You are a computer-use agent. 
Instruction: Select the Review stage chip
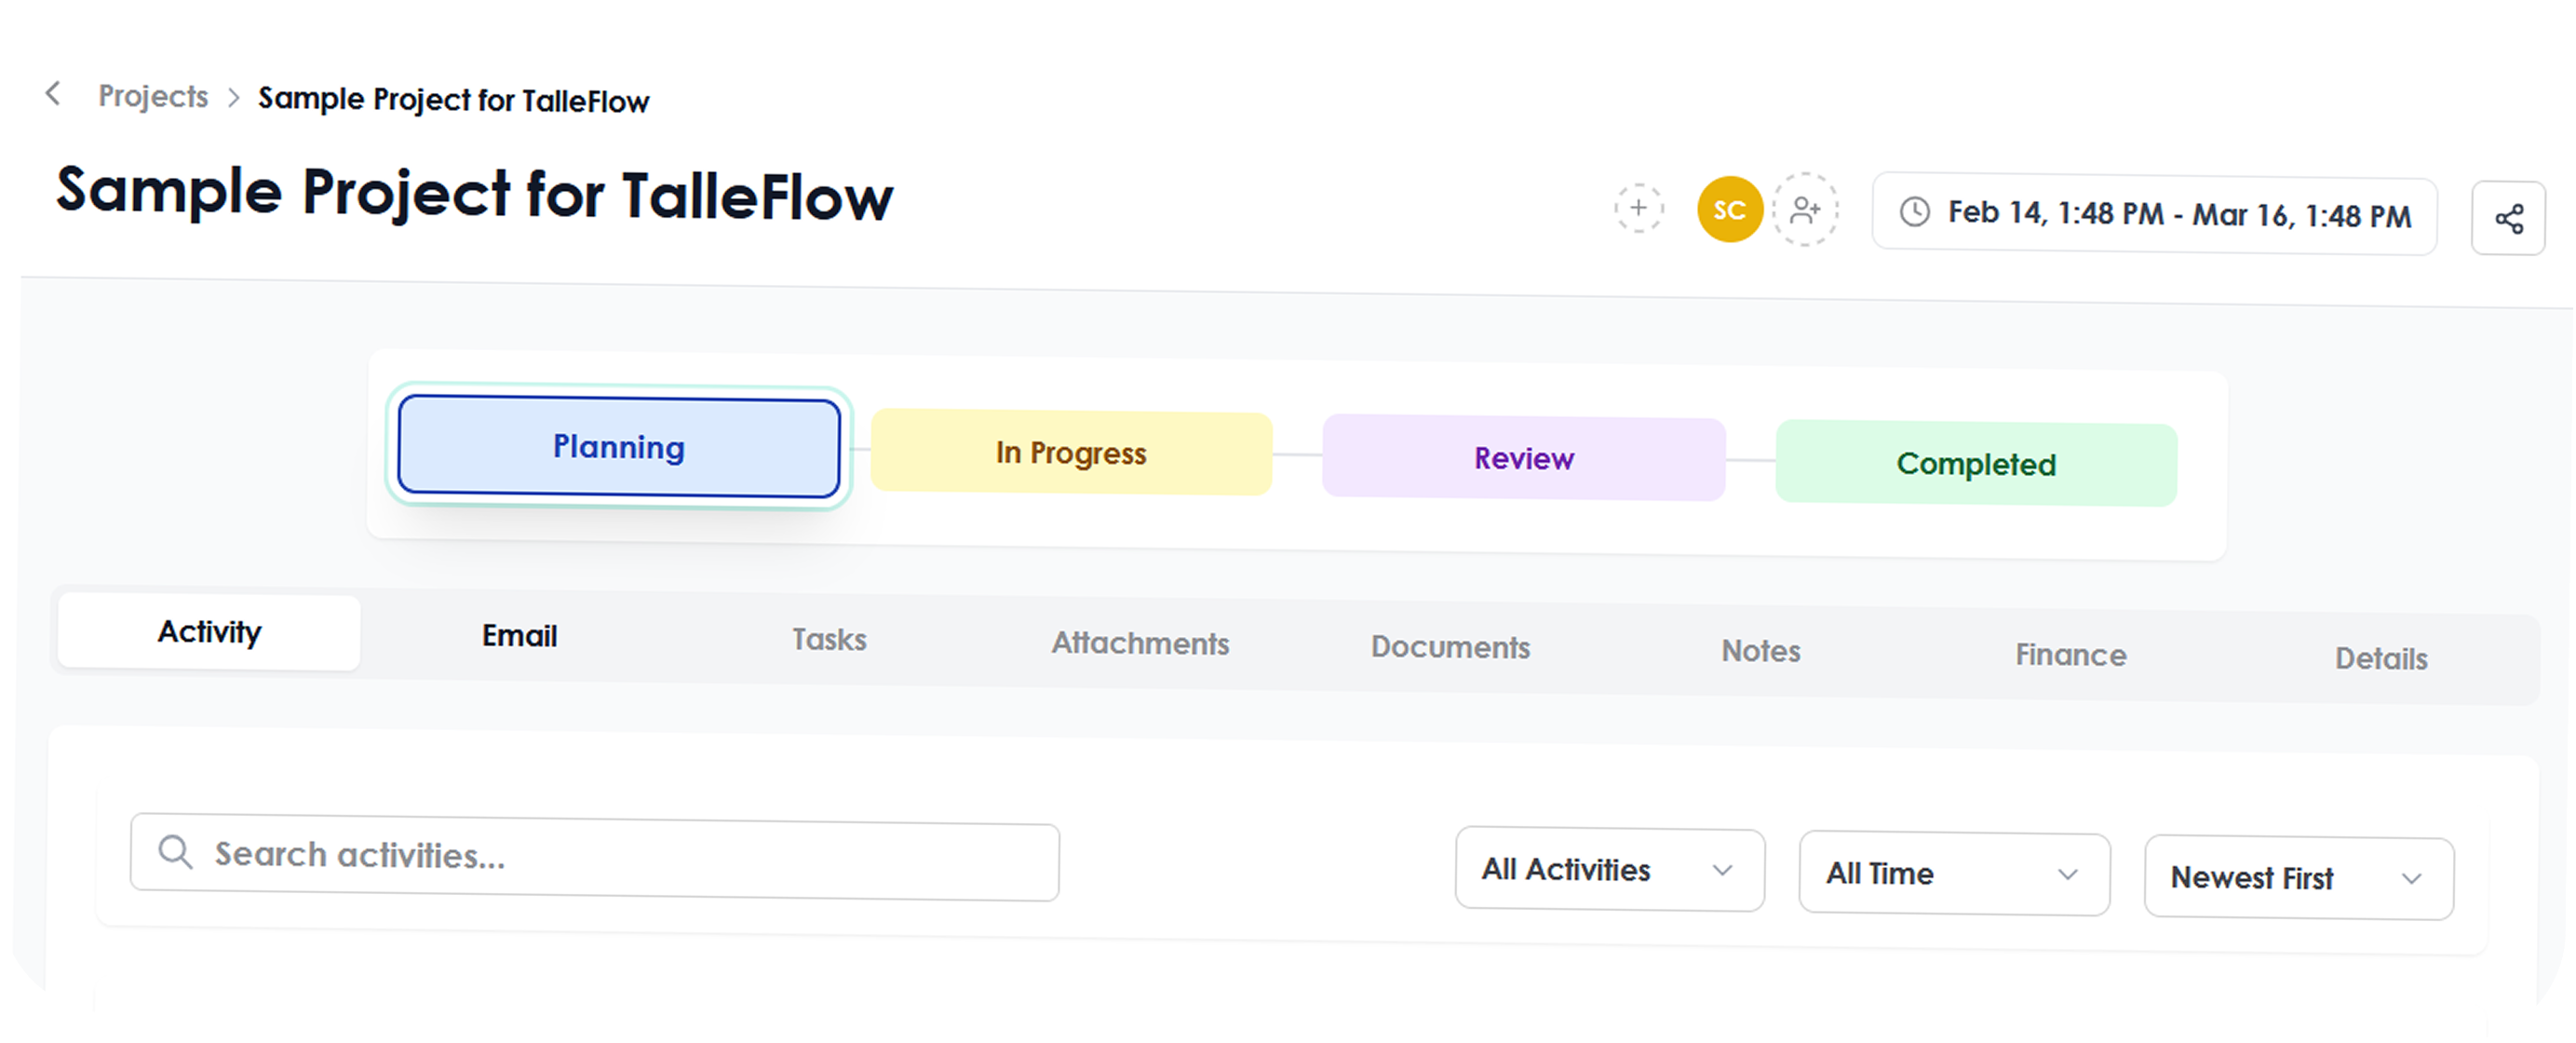tap(1522, 459)
